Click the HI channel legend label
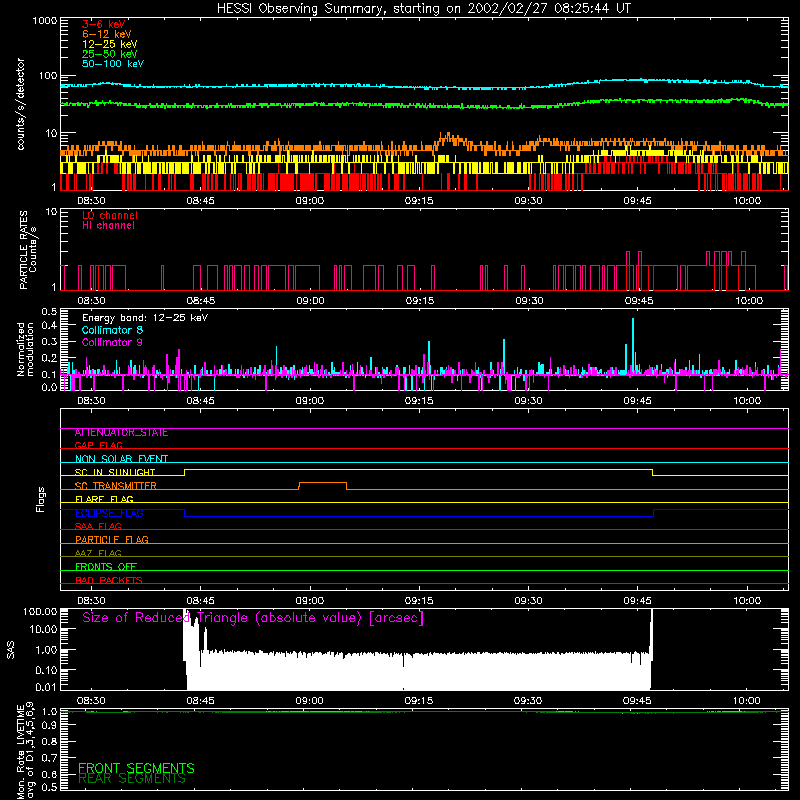Screen dimensions: 800x800 point(108,226)
